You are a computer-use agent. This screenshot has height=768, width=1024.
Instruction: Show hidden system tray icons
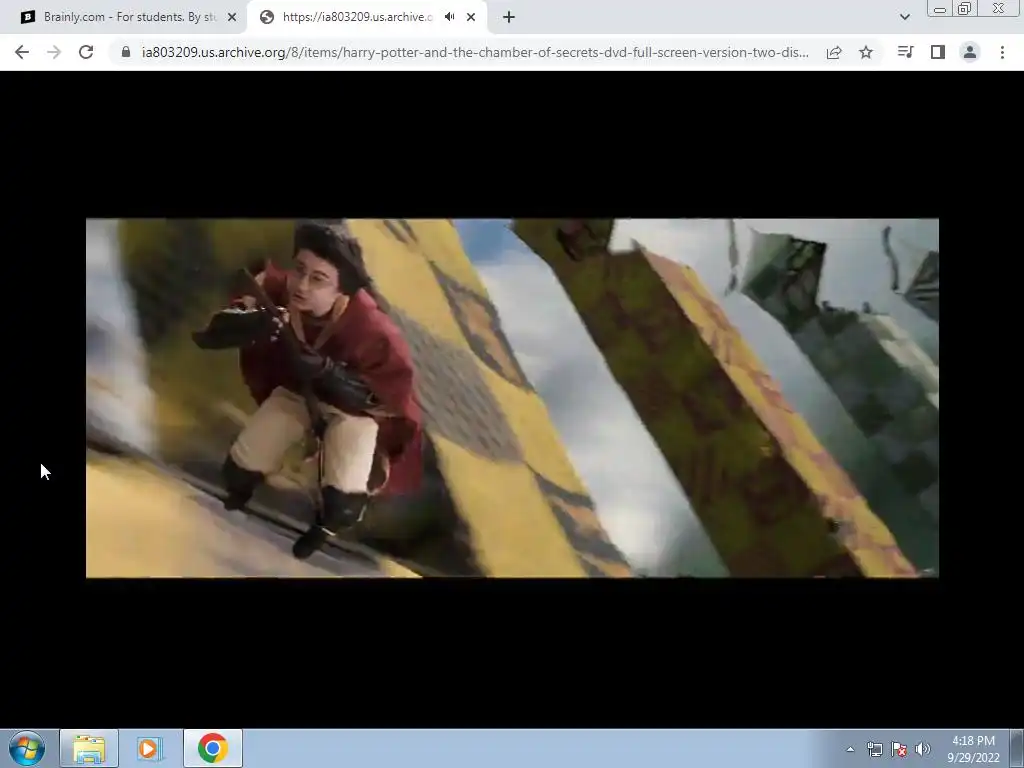click(x=850, y=749)
